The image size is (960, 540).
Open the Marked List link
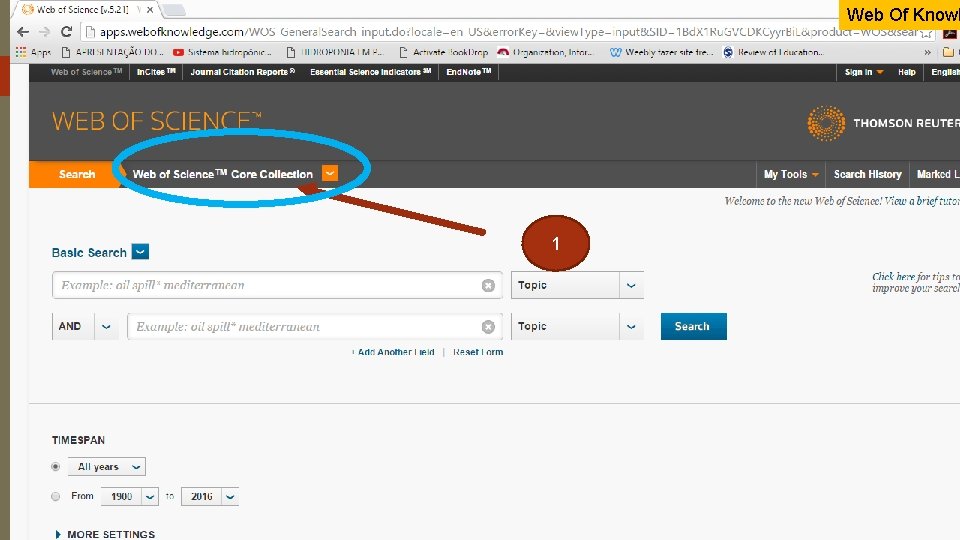[x=937, y=174]
